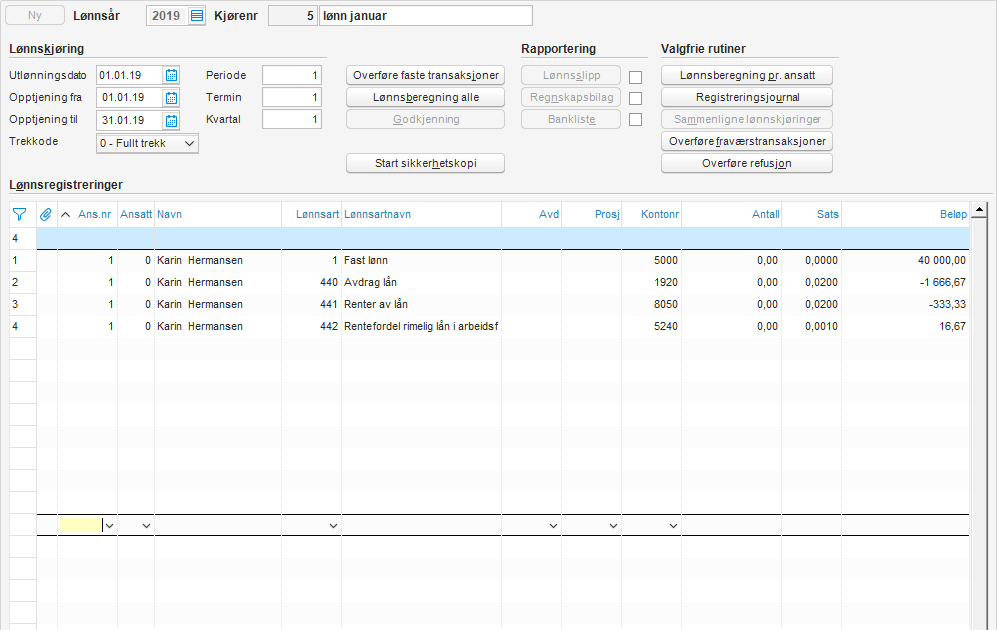Click the Kjørenr description text field
Screen dimensions: 997x630
(x=426, y=16)
